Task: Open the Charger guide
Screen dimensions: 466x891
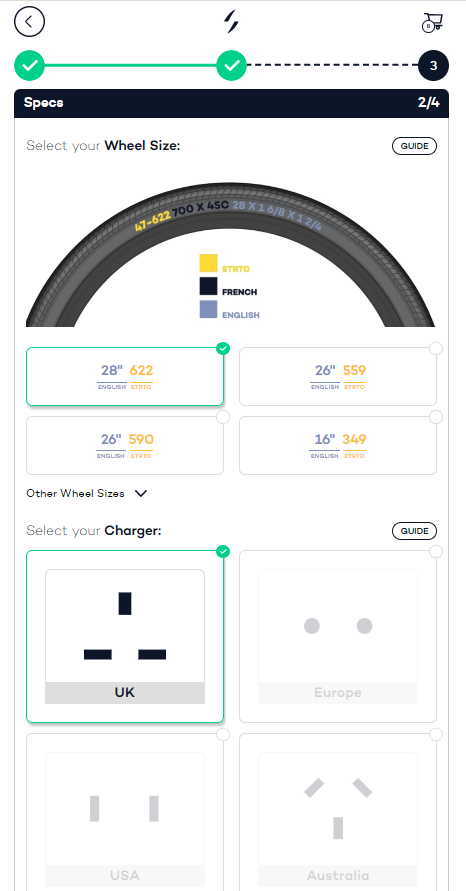Action: point(414,531)
